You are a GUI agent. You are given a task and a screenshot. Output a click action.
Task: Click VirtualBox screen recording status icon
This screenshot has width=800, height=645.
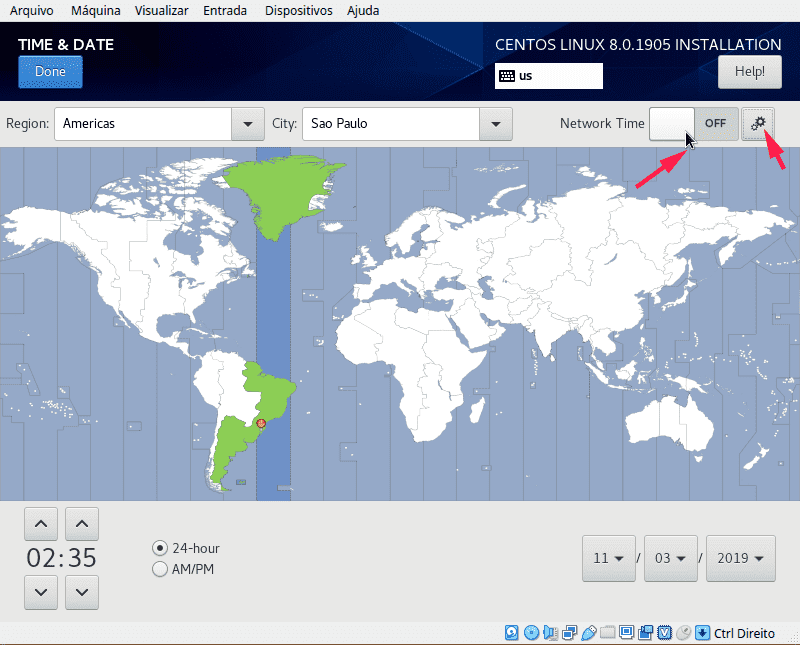tap(645, 633)
